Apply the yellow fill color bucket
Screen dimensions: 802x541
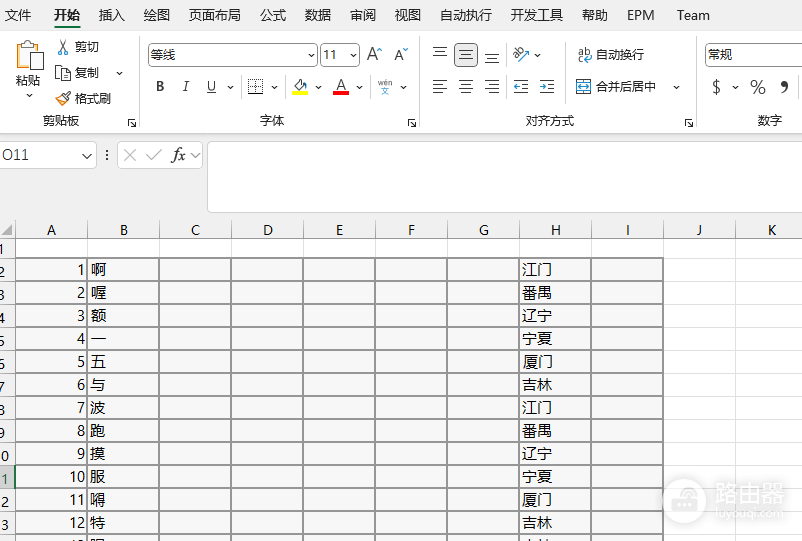pos(300,86)
